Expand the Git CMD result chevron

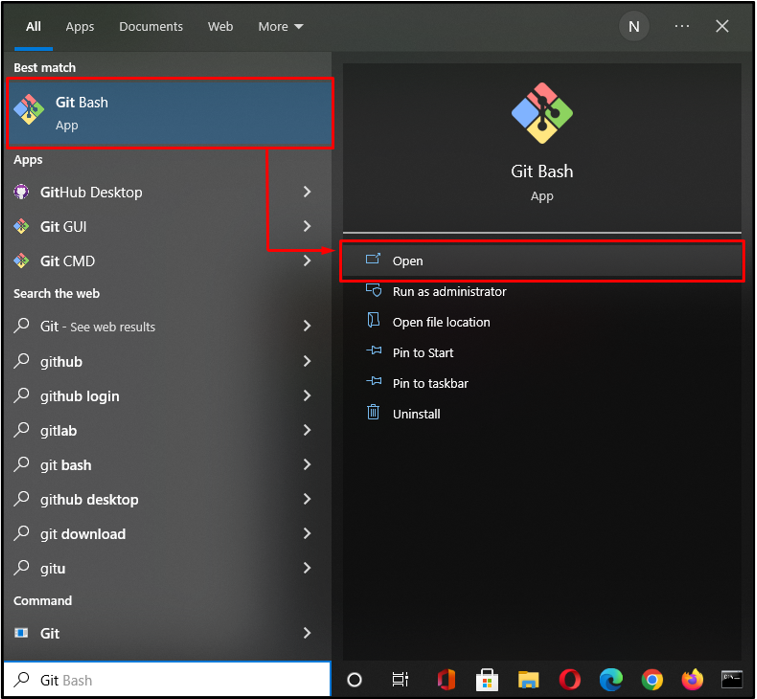pos(307,261)
